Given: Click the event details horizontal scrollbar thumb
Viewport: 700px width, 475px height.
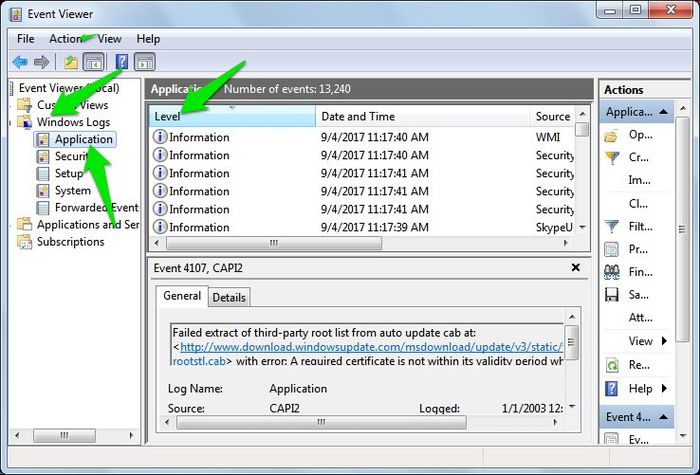Looking at the screenshot, I should tap(321, 422).
